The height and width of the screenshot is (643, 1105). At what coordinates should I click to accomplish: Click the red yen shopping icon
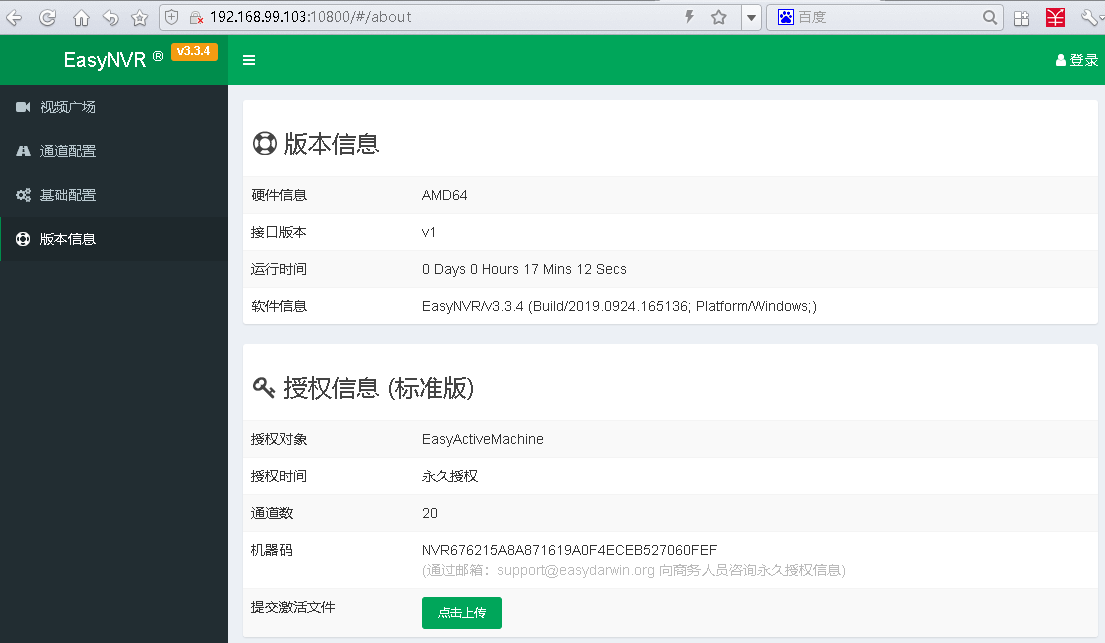tap(1055, 17)
